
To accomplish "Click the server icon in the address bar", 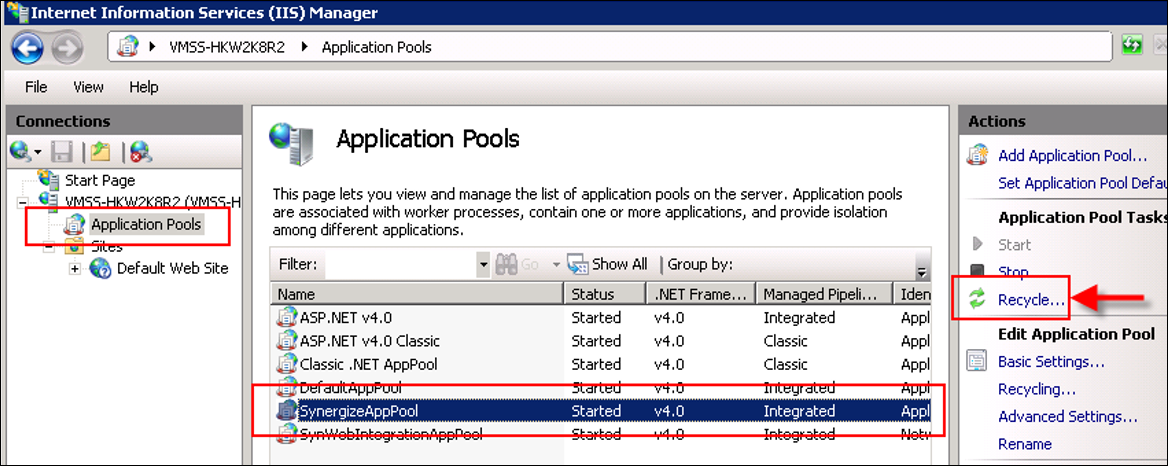I will point(128,48).
